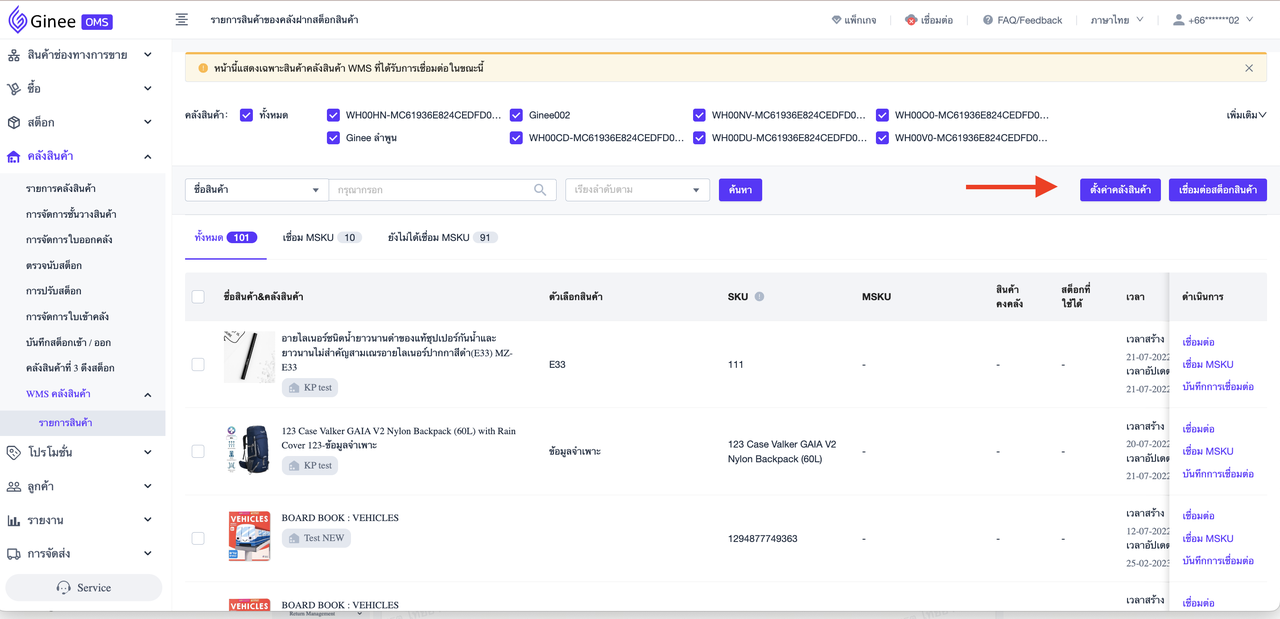The width and height of the screenshot is (1280, 619).
Task: Select the BOARD BOOK : VEHICLES row checkbox
Action: click(198, 538)
